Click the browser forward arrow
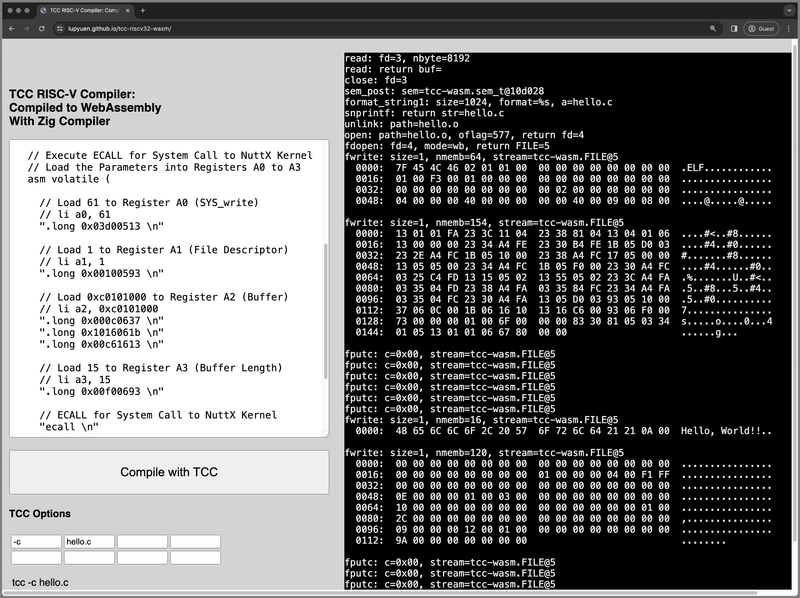Screen dimensions: 800x598 click(26, 29)
